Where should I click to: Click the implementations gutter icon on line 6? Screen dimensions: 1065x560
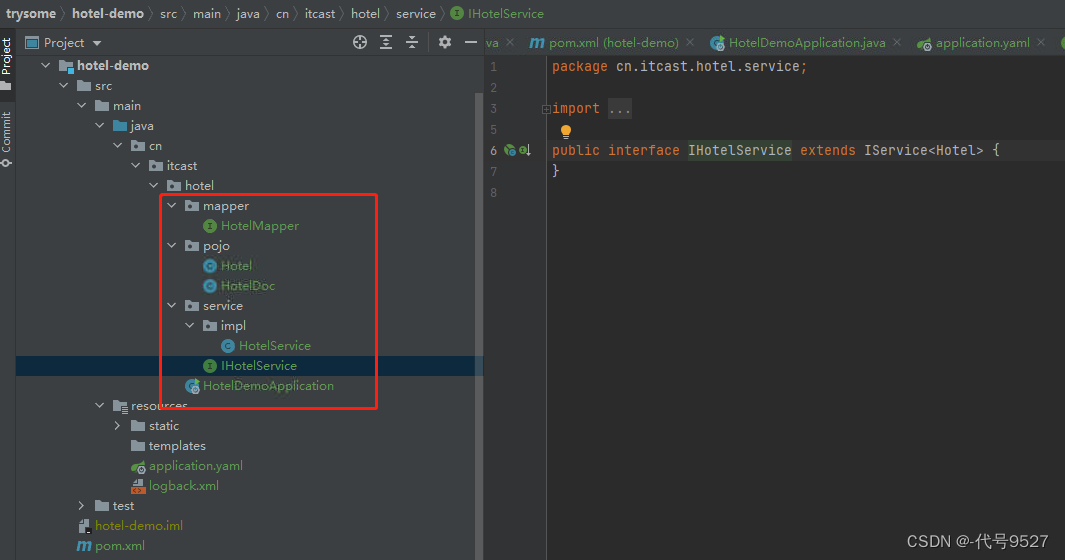click(x=525, y=150)
